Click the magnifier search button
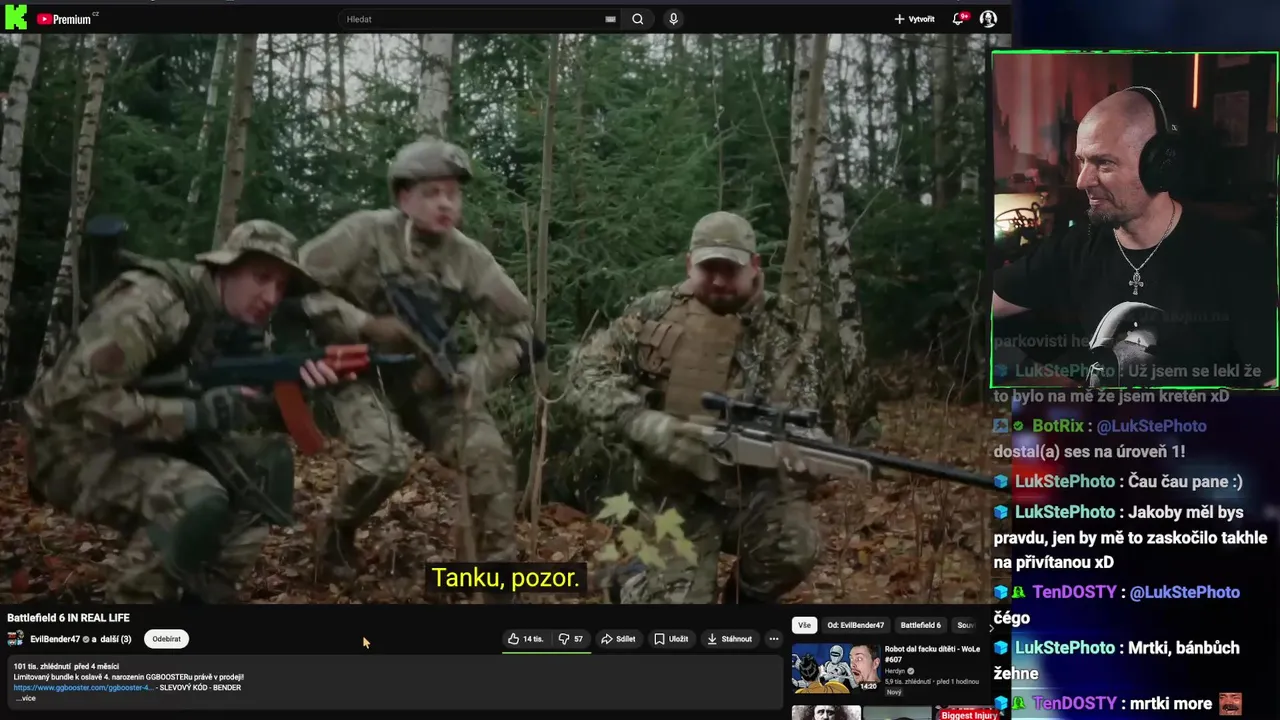Viewport: 1280px width, 720px height. click(x=638, y=19)
